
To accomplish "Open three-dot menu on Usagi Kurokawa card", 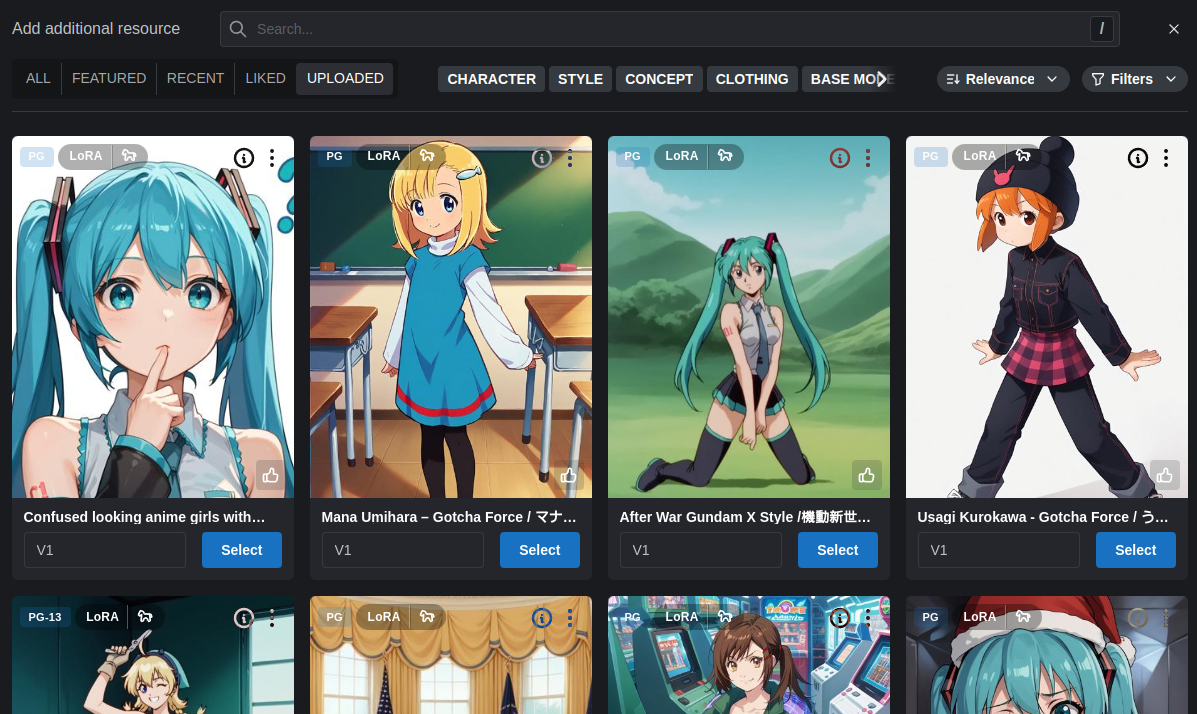I will coord(1166,158).
